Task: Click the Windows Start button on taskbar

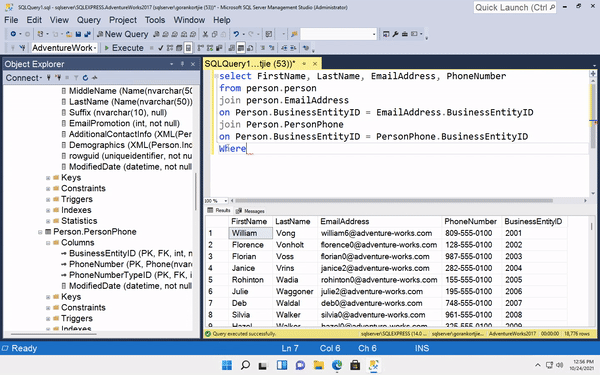Action: [227, 365]
